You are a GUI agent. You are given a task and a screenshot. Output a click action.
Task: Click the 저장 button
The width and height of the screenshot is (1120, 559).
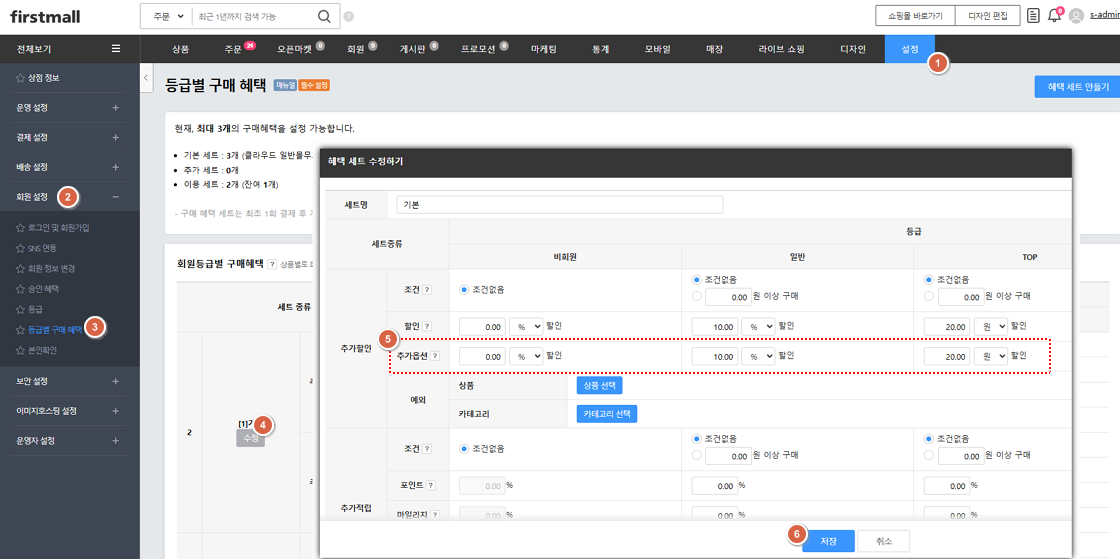827,540
